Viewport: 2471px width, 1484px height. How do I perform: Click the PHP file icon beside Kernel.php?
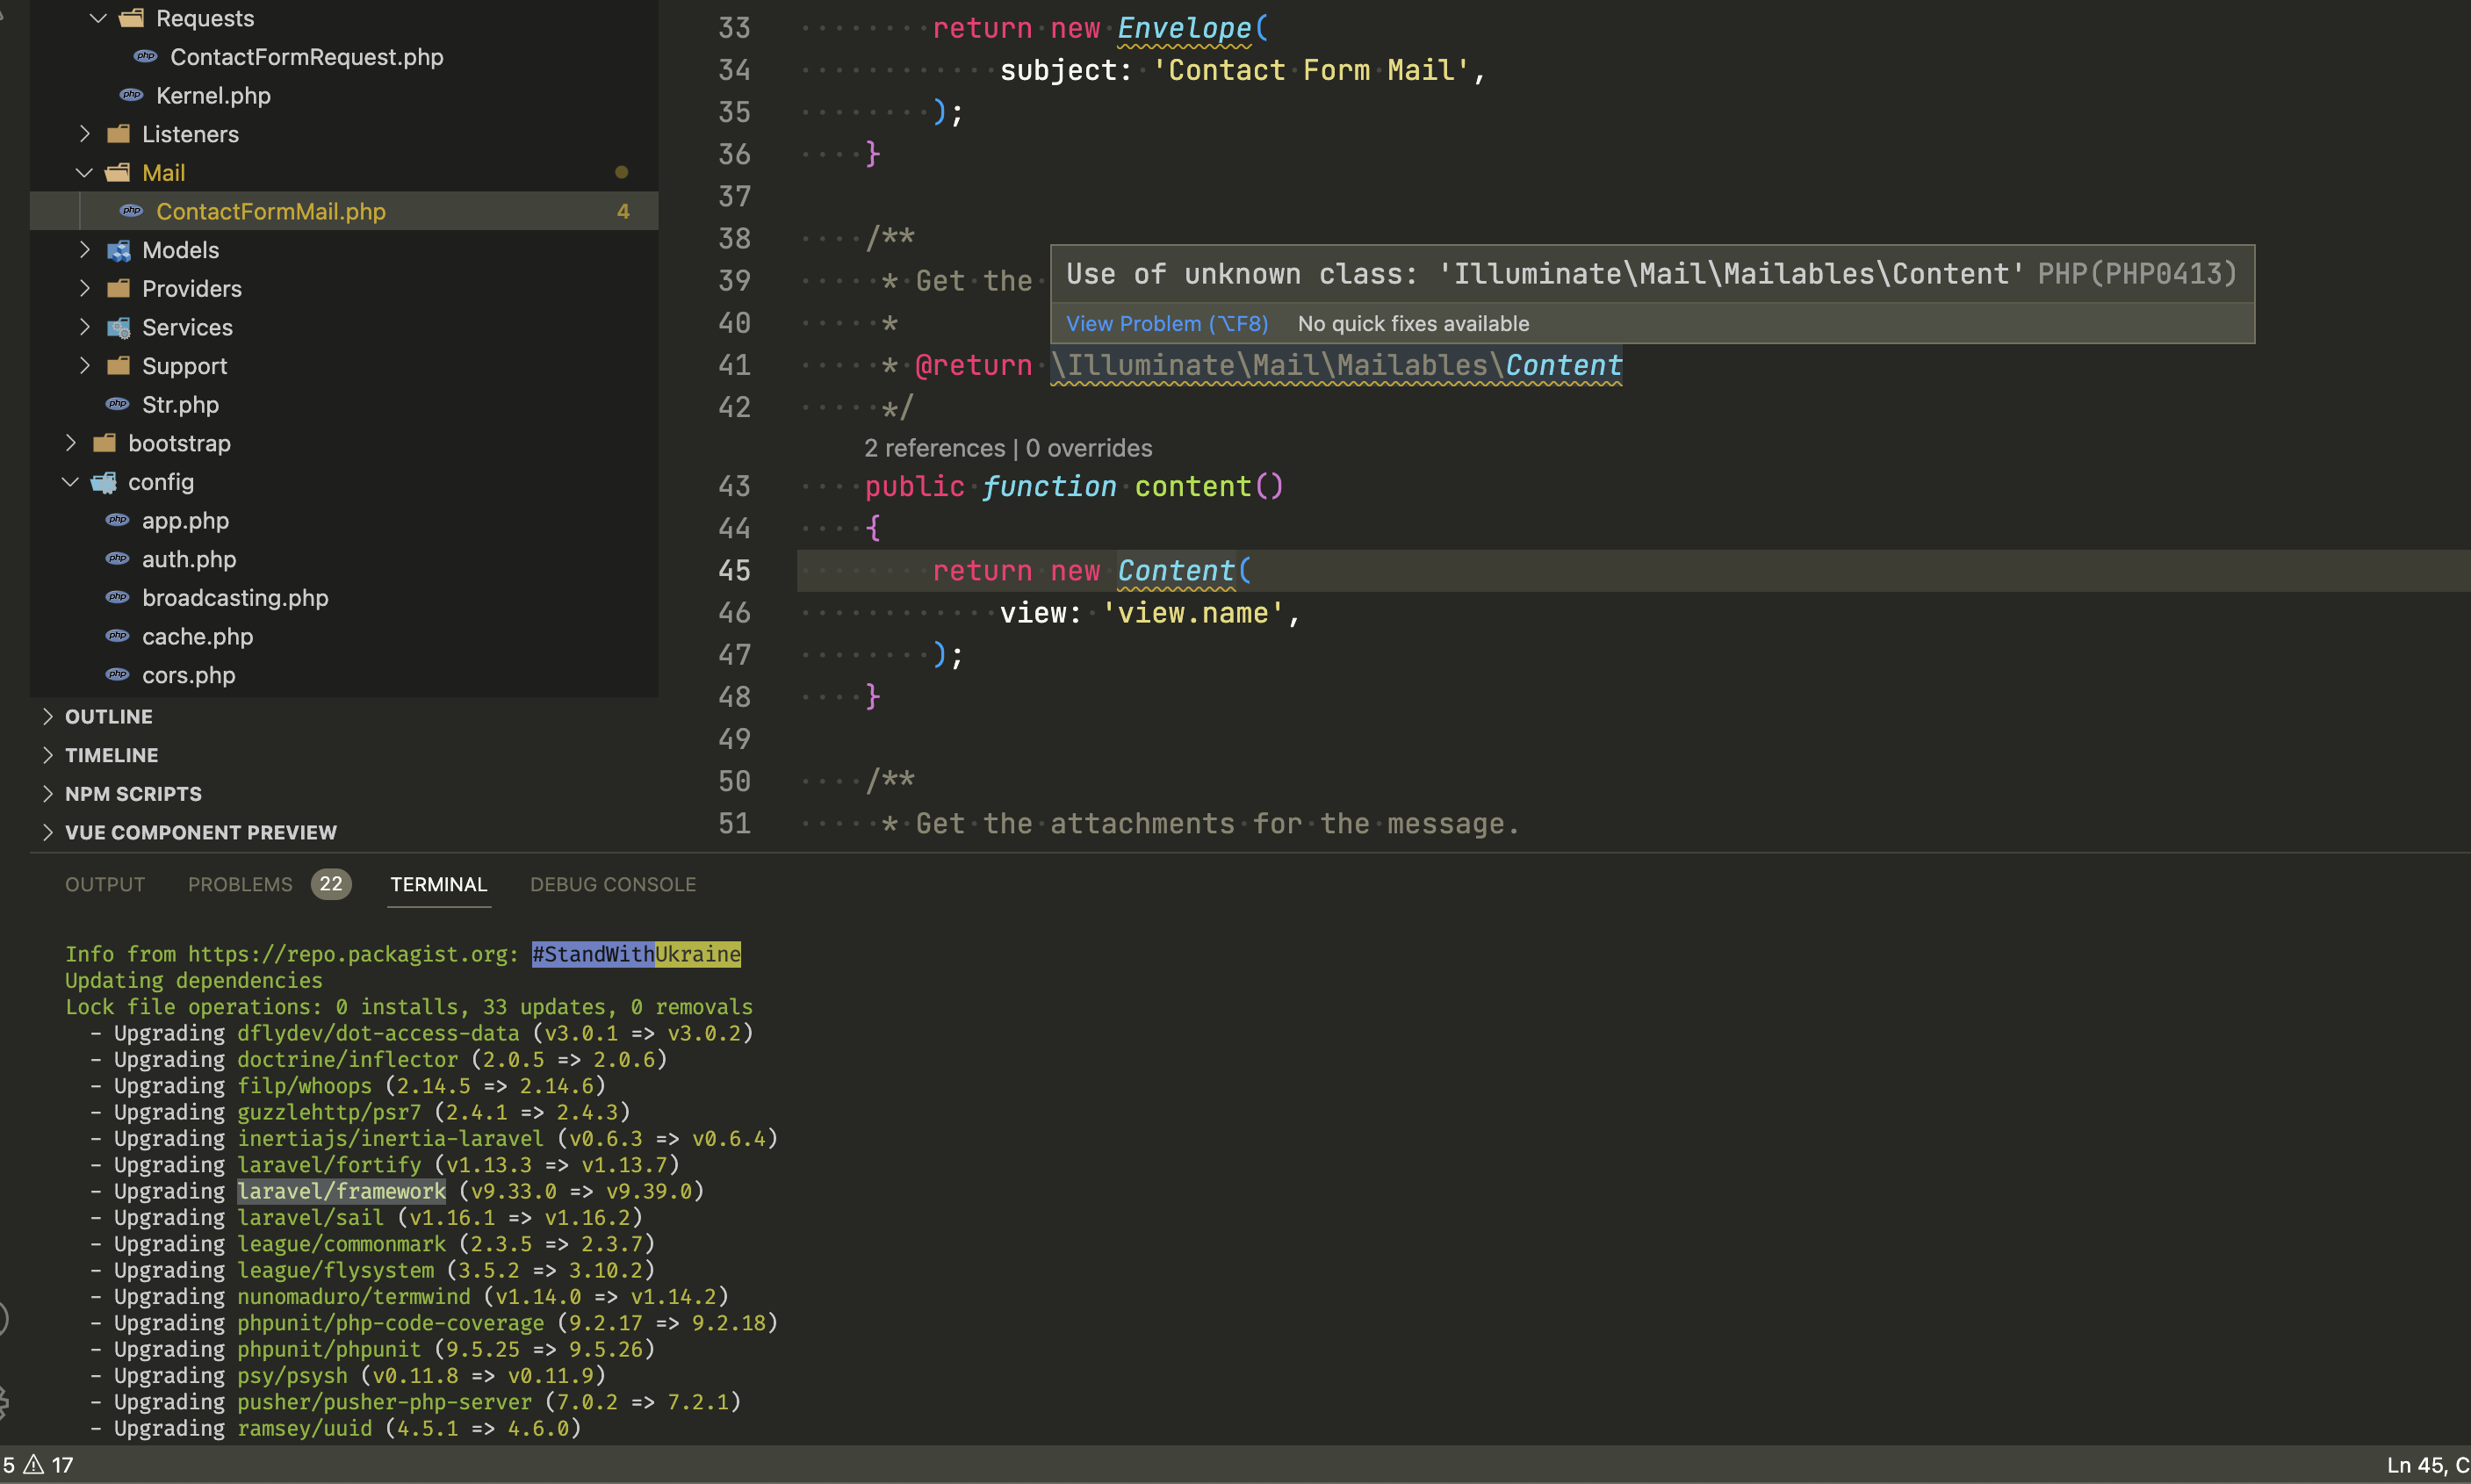(132, 96)
